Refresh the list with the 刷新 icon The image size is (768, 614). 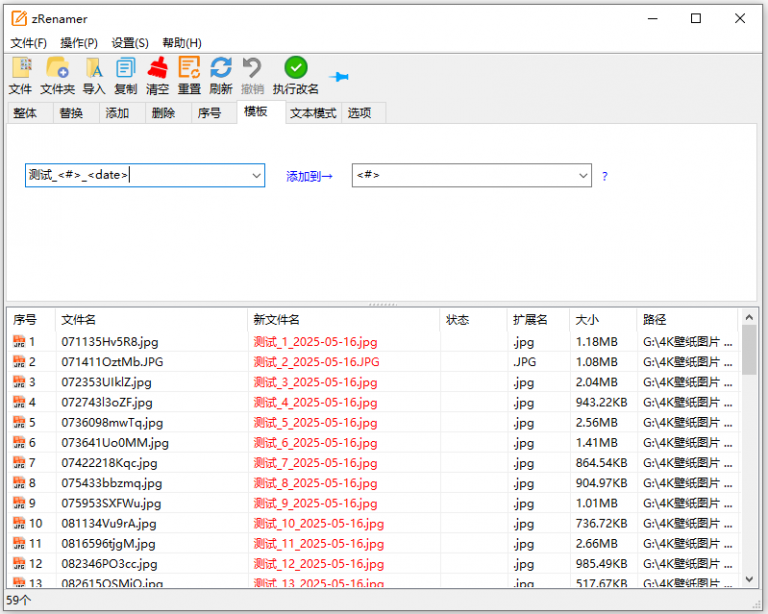pos(221,75)
